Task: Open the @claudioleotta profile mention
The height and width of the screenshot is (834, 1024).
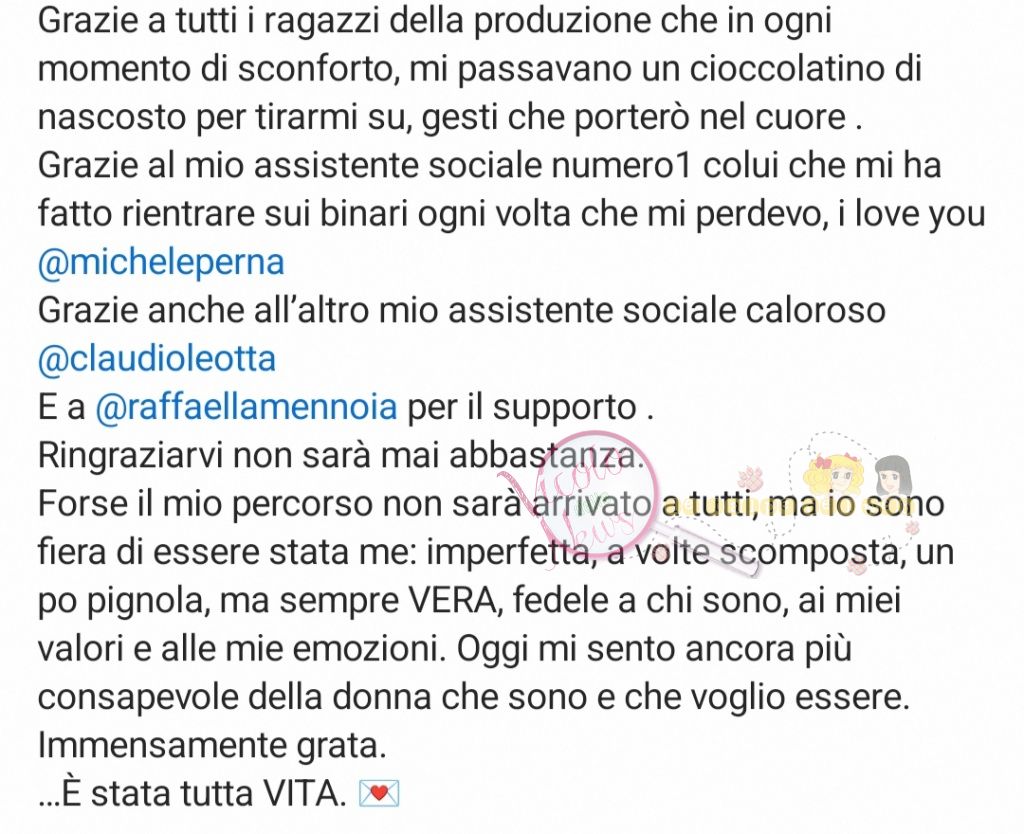Action: [157, 359]
